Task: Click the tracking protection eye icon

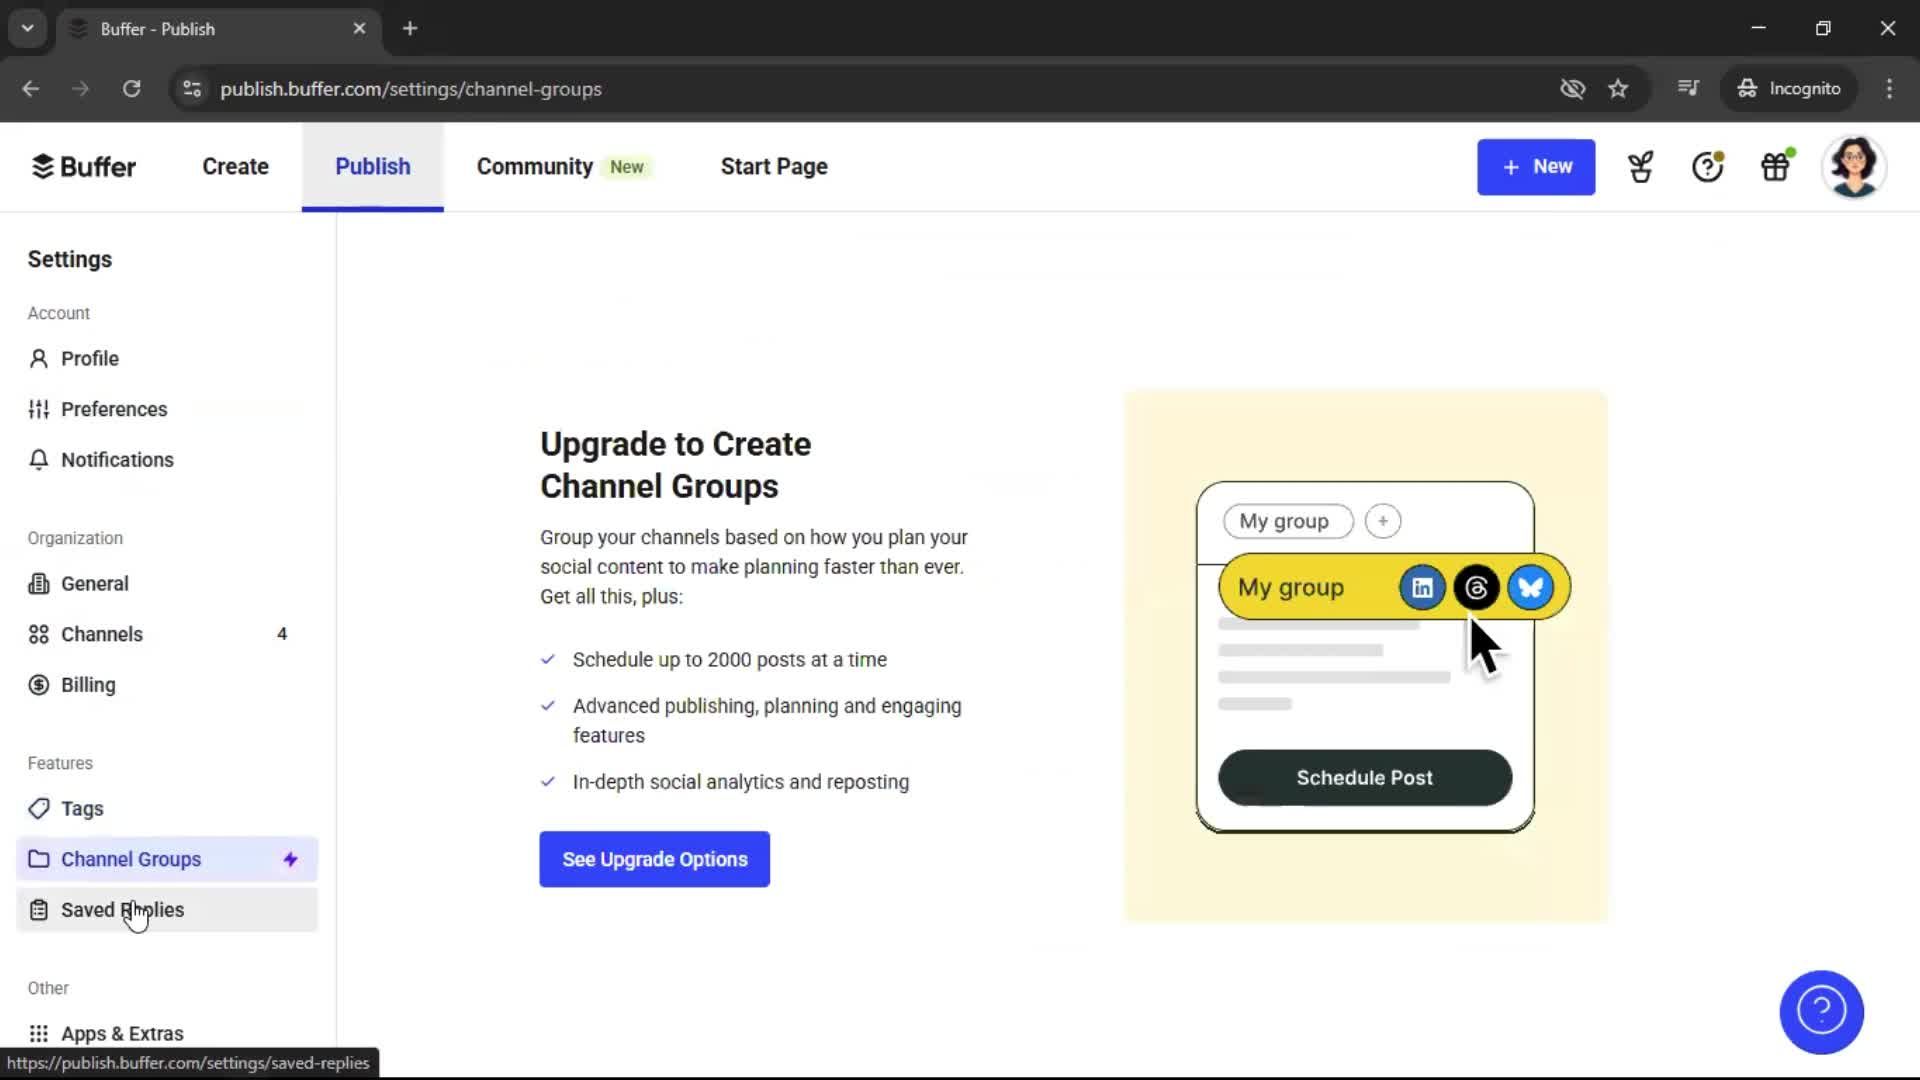Action: click(x=1572, y=89)
